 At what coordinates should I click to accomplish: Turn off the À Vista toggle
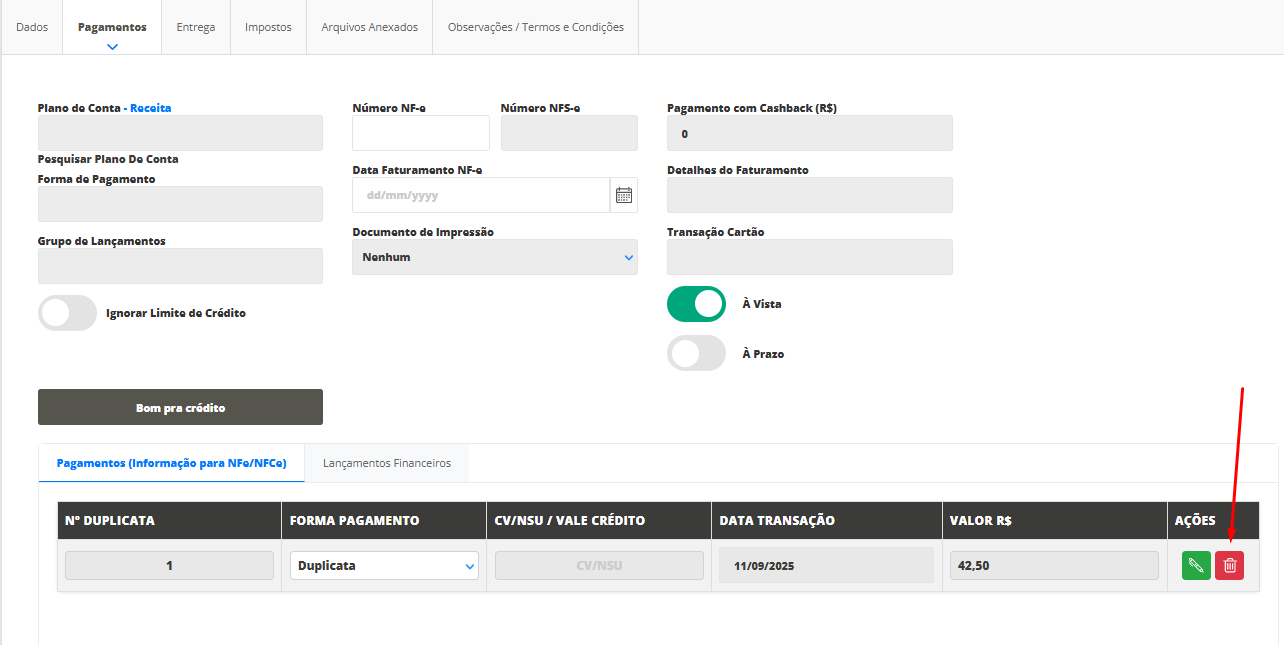[x=696, y=304]
